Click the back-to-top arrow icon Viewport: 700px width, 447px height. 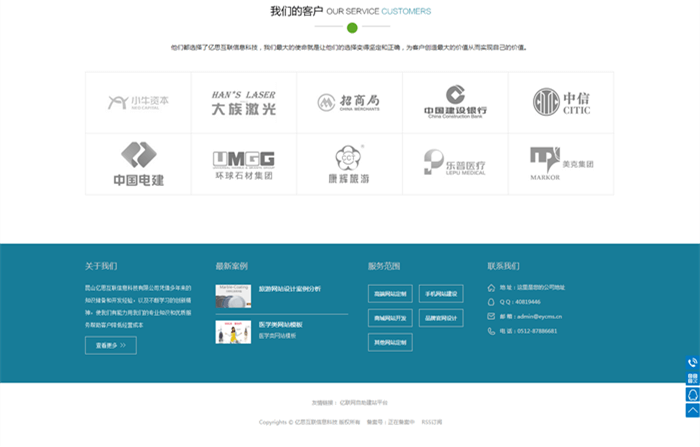[692, 410]
